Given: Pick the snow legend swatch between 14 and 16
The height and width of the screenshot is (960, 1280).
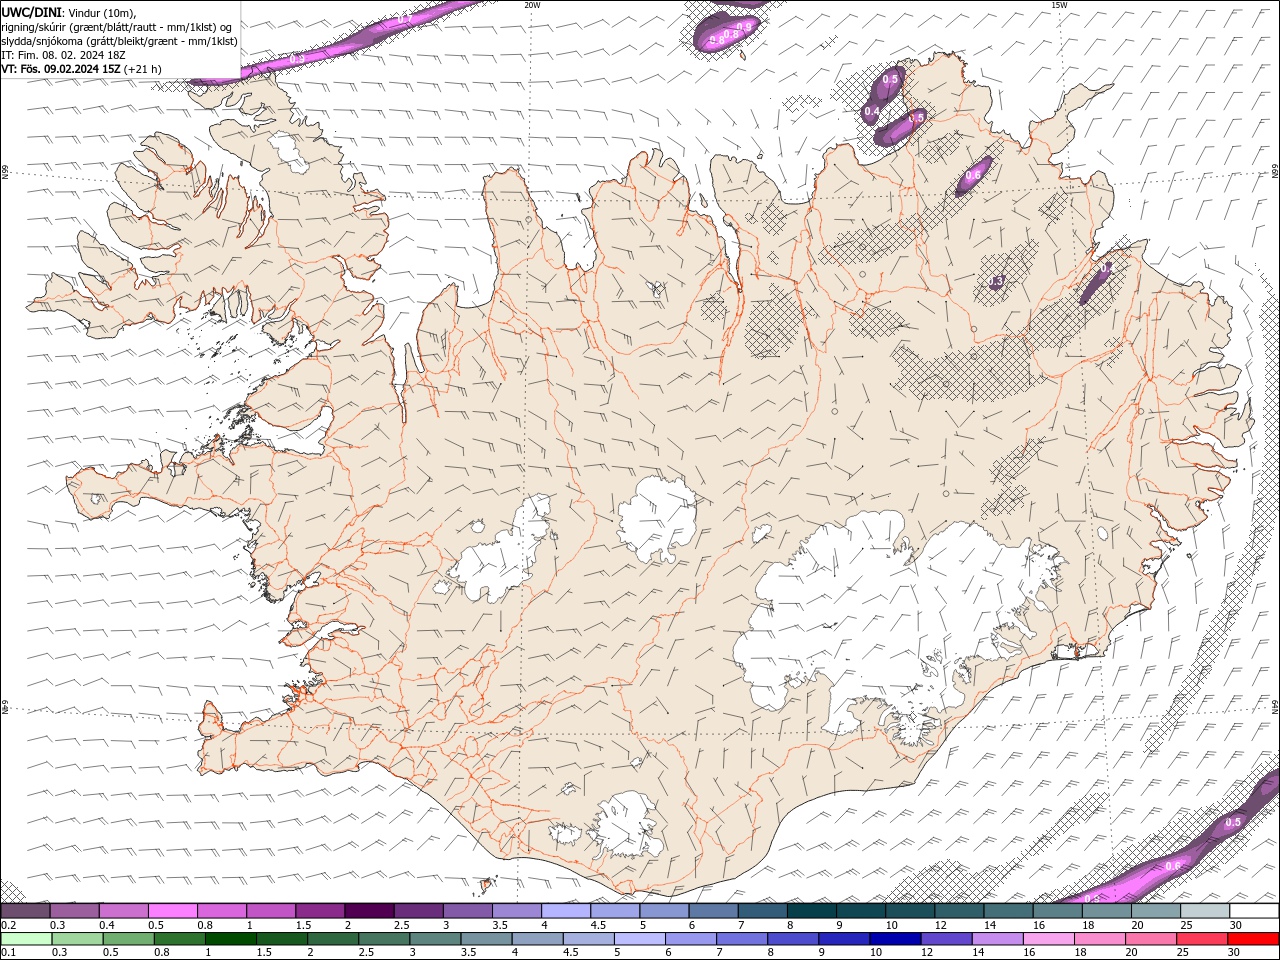Looking at the screenshot, I should click(x=1009, y=911).
